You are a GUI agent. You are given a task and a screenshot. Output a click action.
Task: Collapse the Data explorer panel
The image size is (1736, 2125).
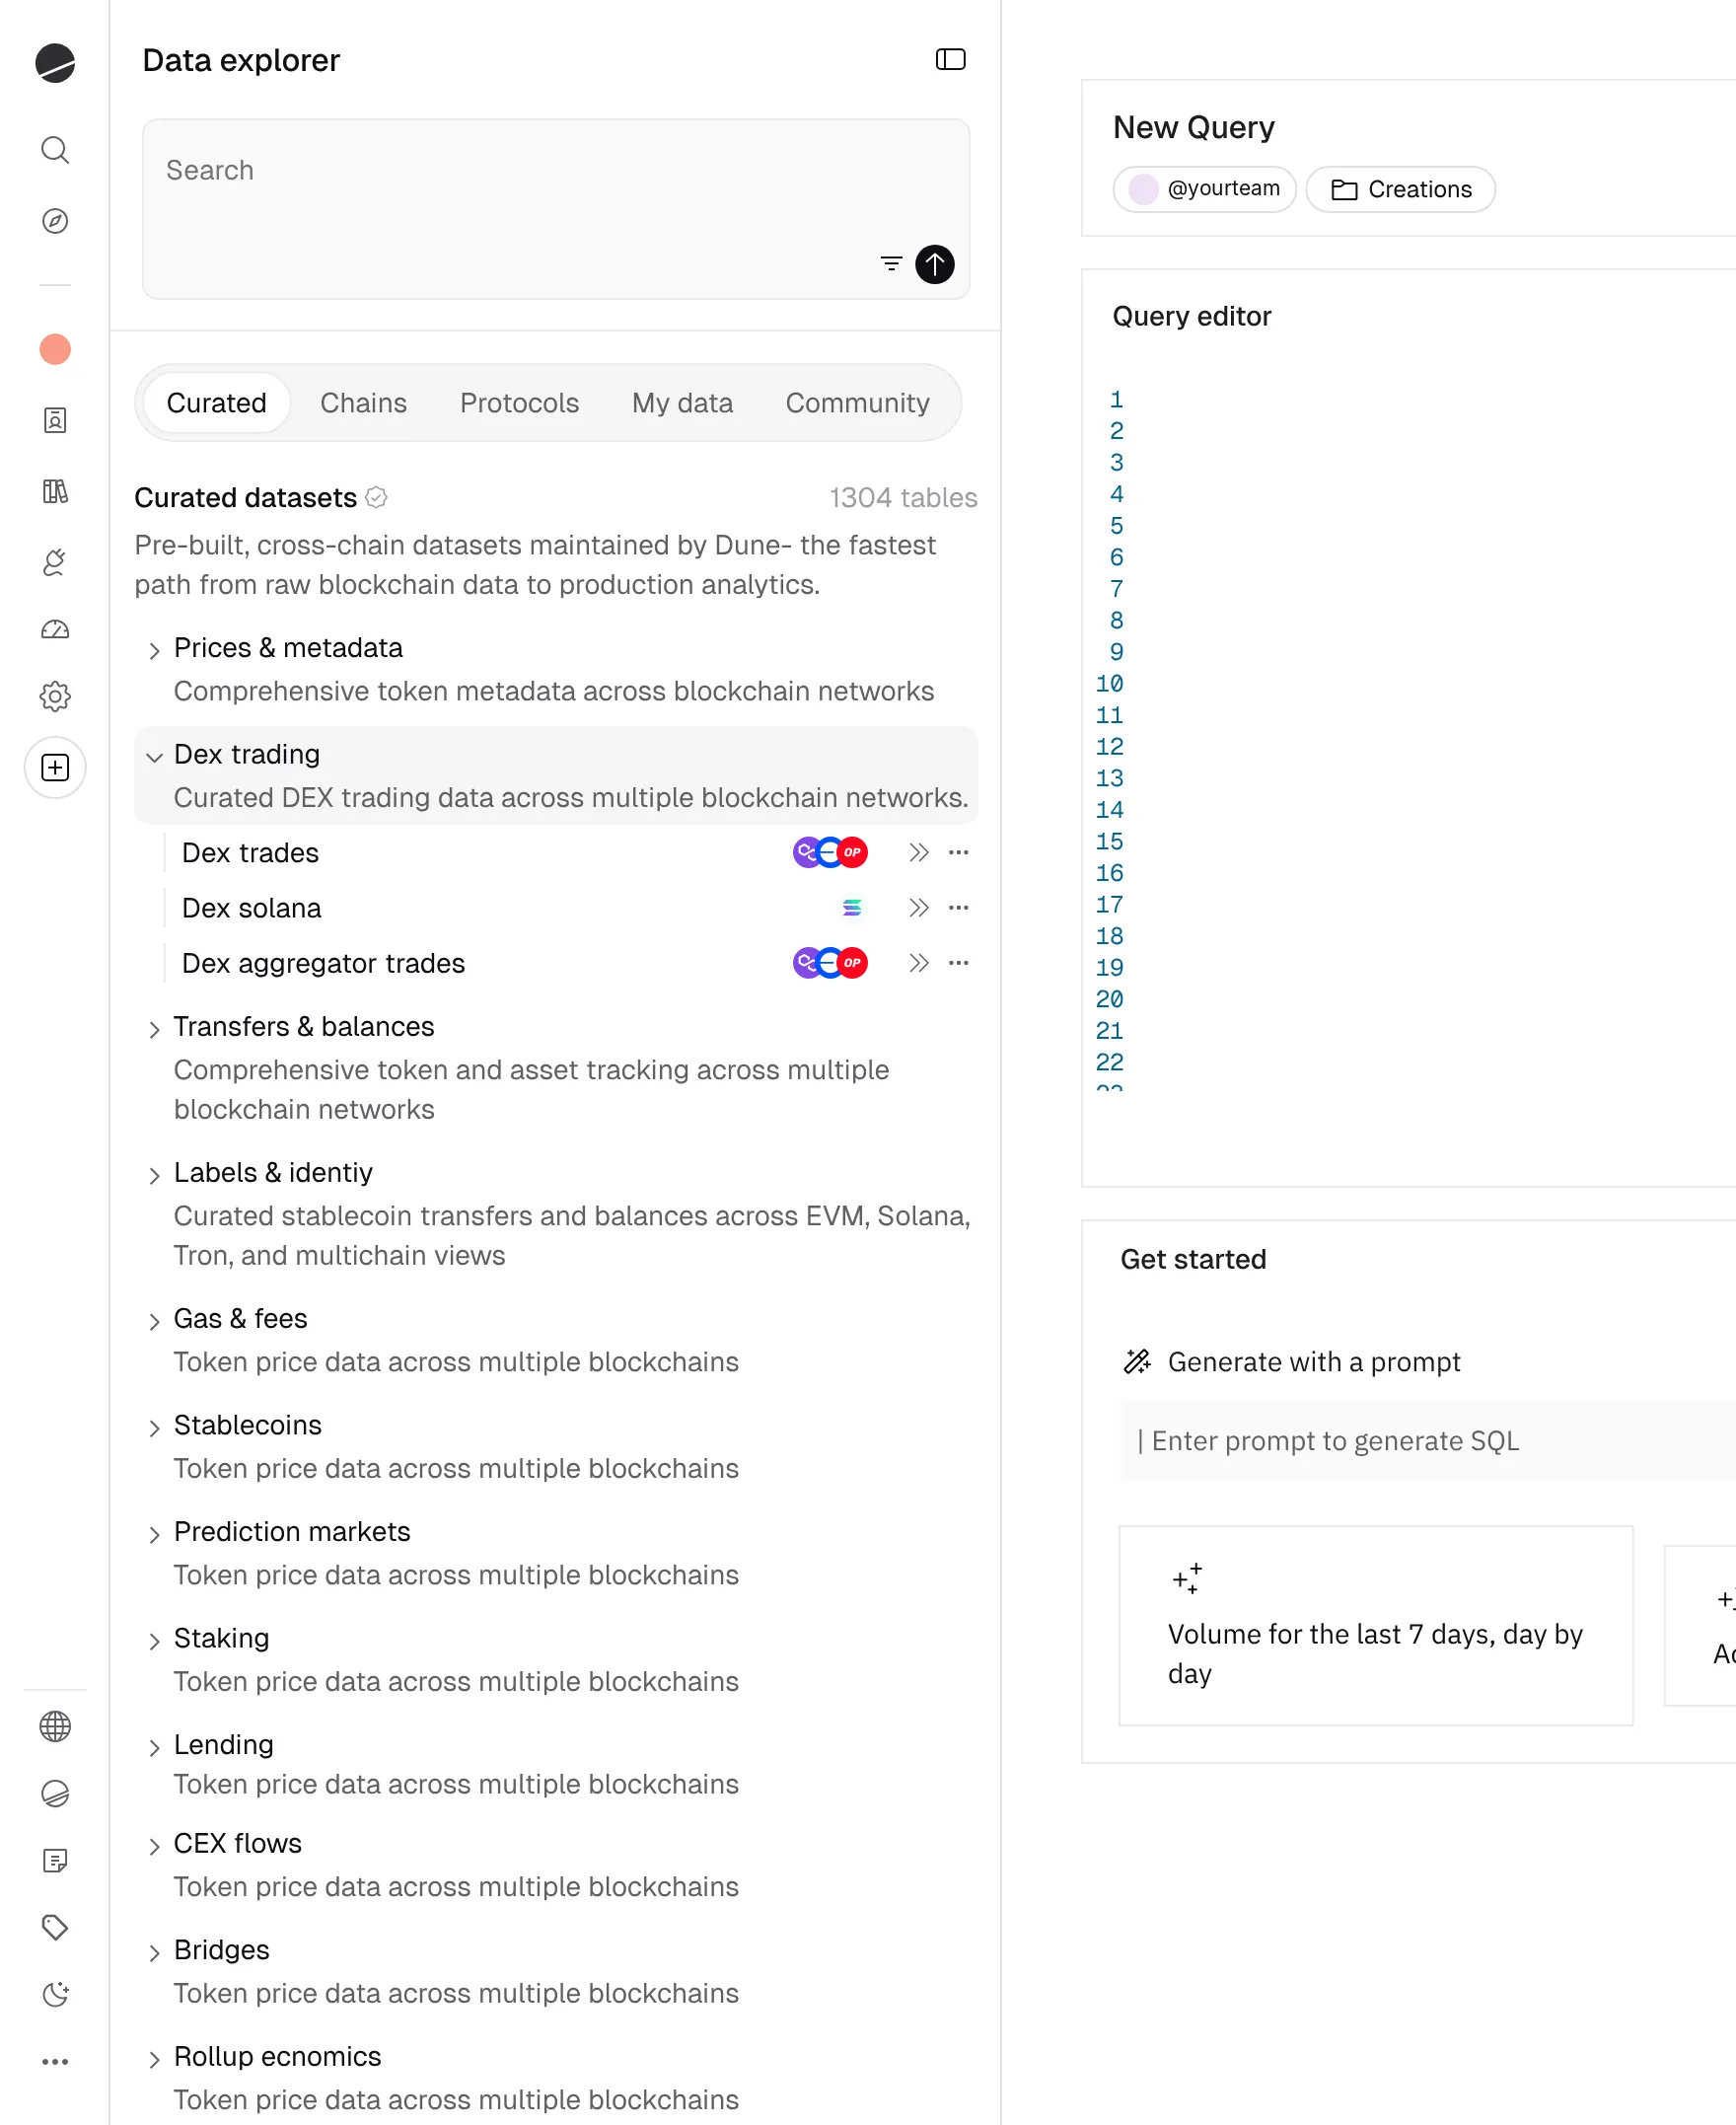[x=950, y=60]
